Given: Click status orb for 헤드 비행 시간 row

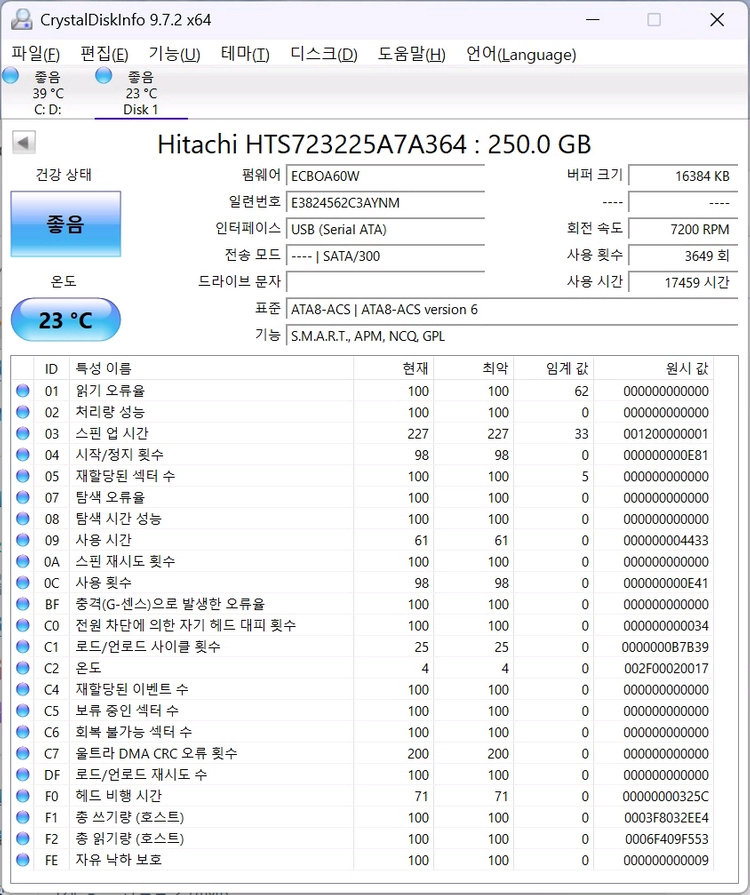Looking at the screenshot, I should tap(23, 795).
